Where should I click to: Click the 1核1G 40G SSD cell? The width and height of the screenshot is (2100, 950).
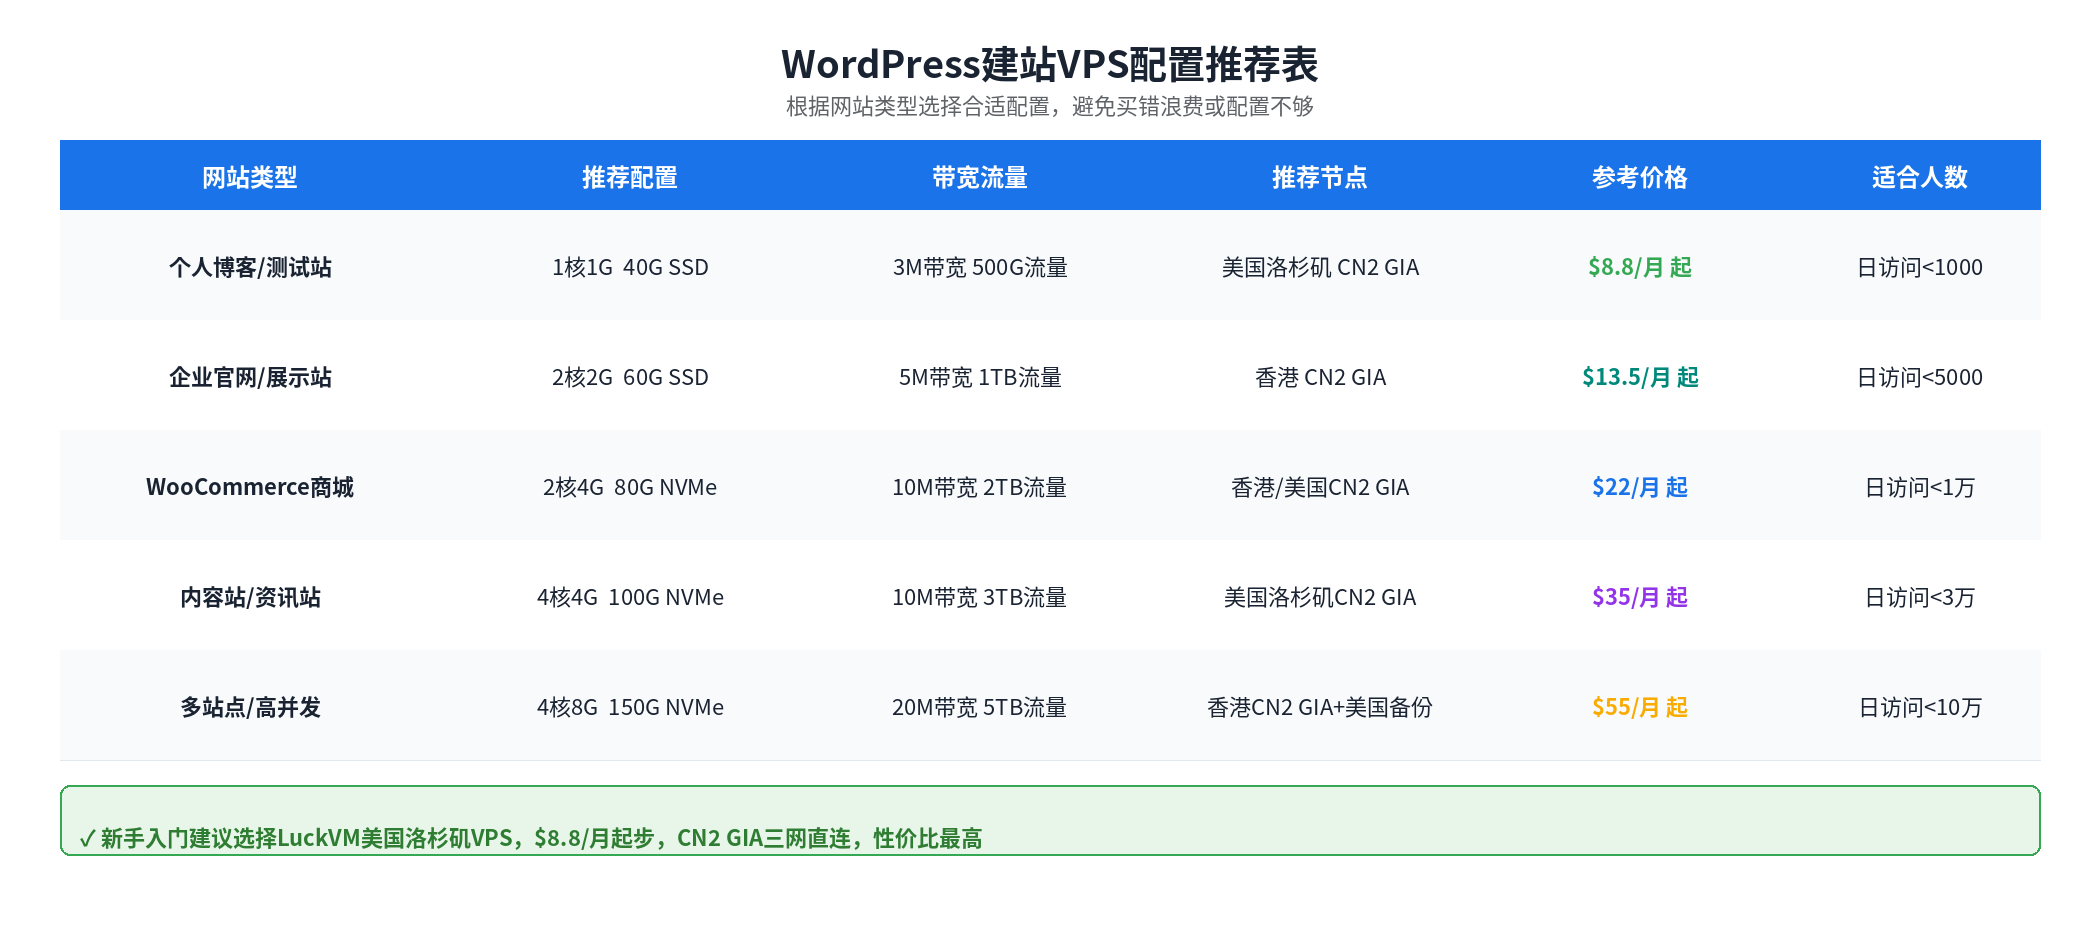pos(630,267)
